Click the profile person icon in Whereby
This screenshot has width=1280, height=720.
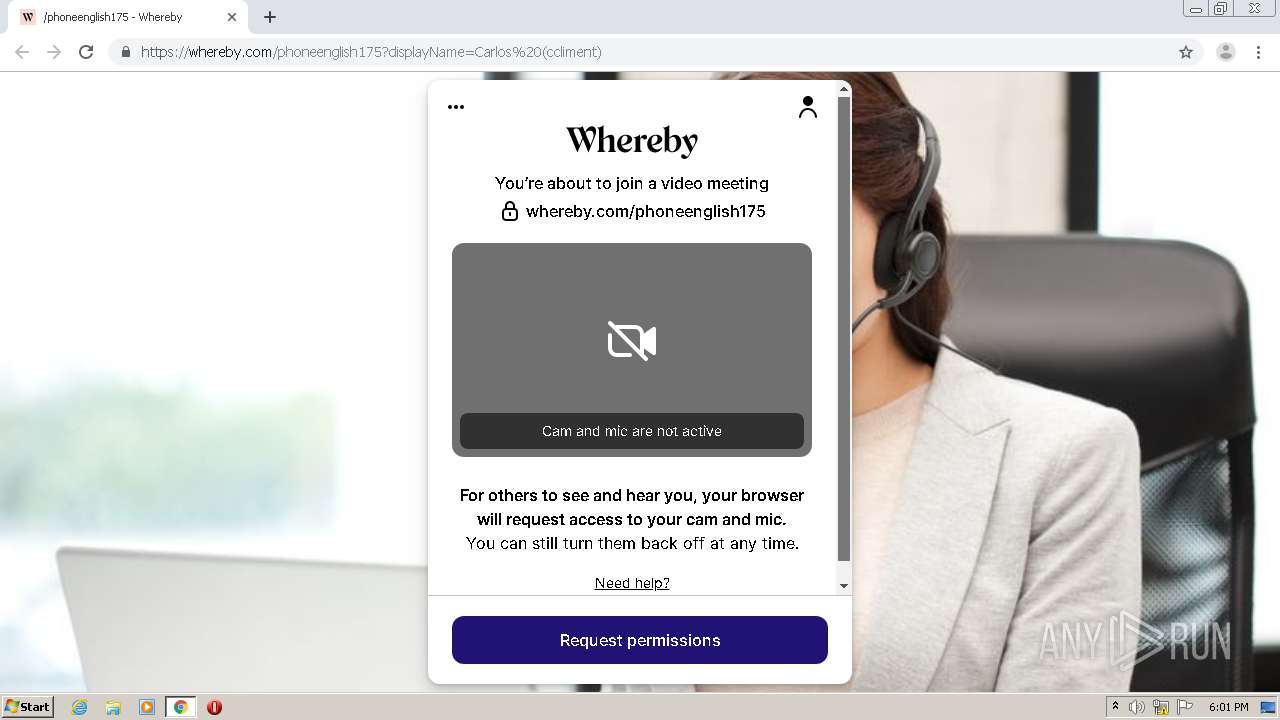coord(808,107)
